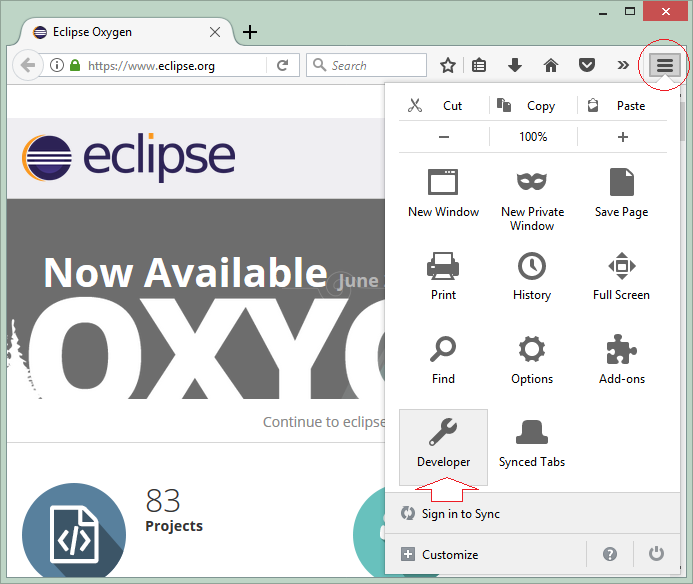This screenshot has height=584, width=693.
Task: Select the Eclipse Oxygen tab
Action: click(124, 32)
